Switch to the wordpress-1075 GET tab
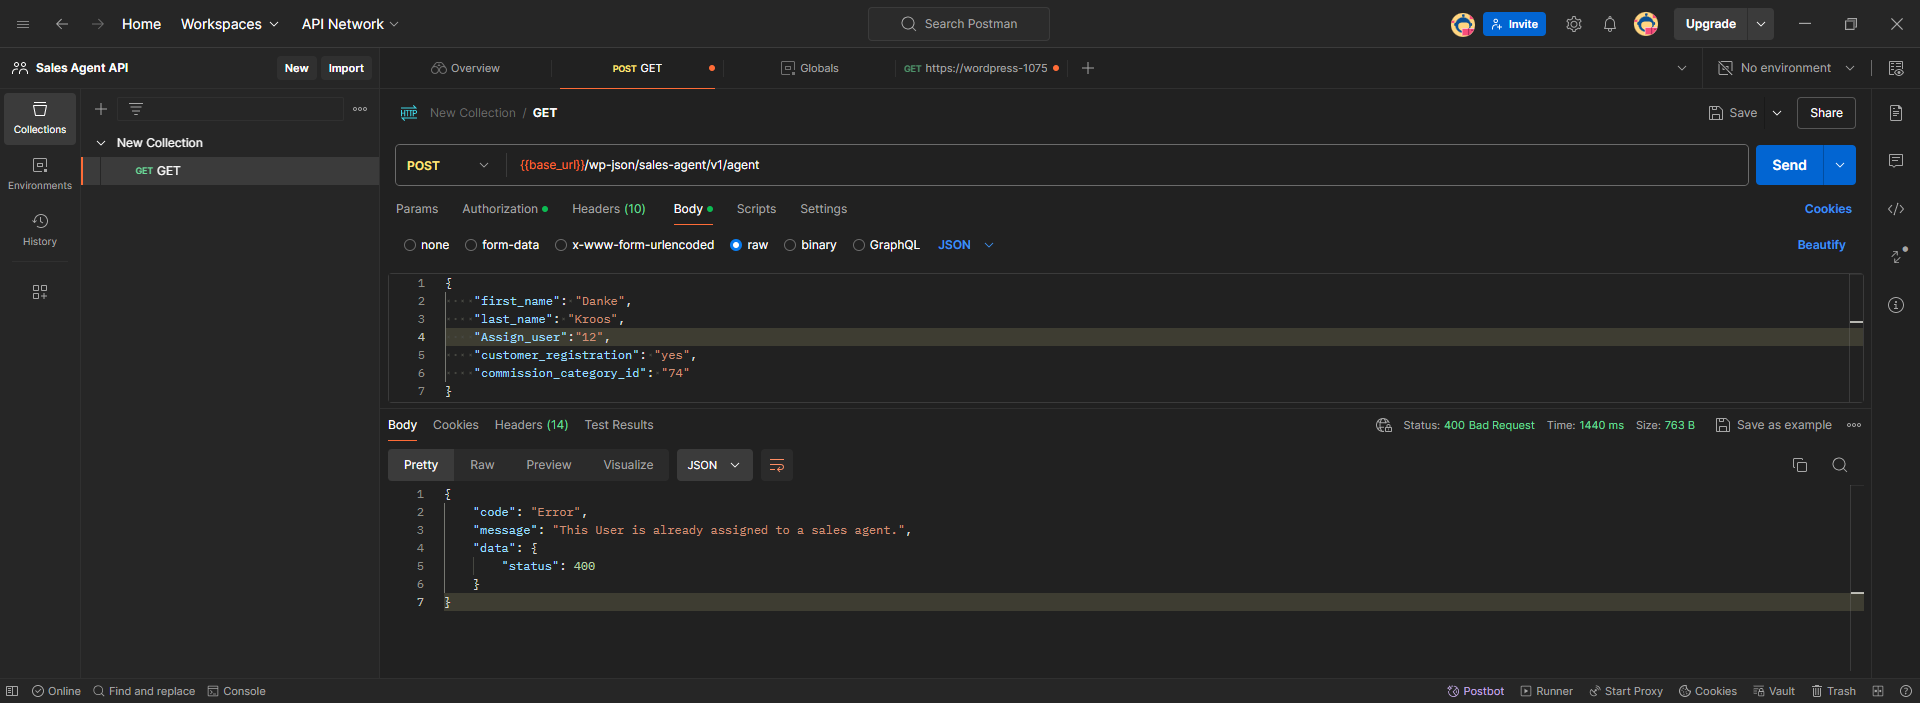The height and width of the screenshot is (703, 1920). (x=981, y=68)
